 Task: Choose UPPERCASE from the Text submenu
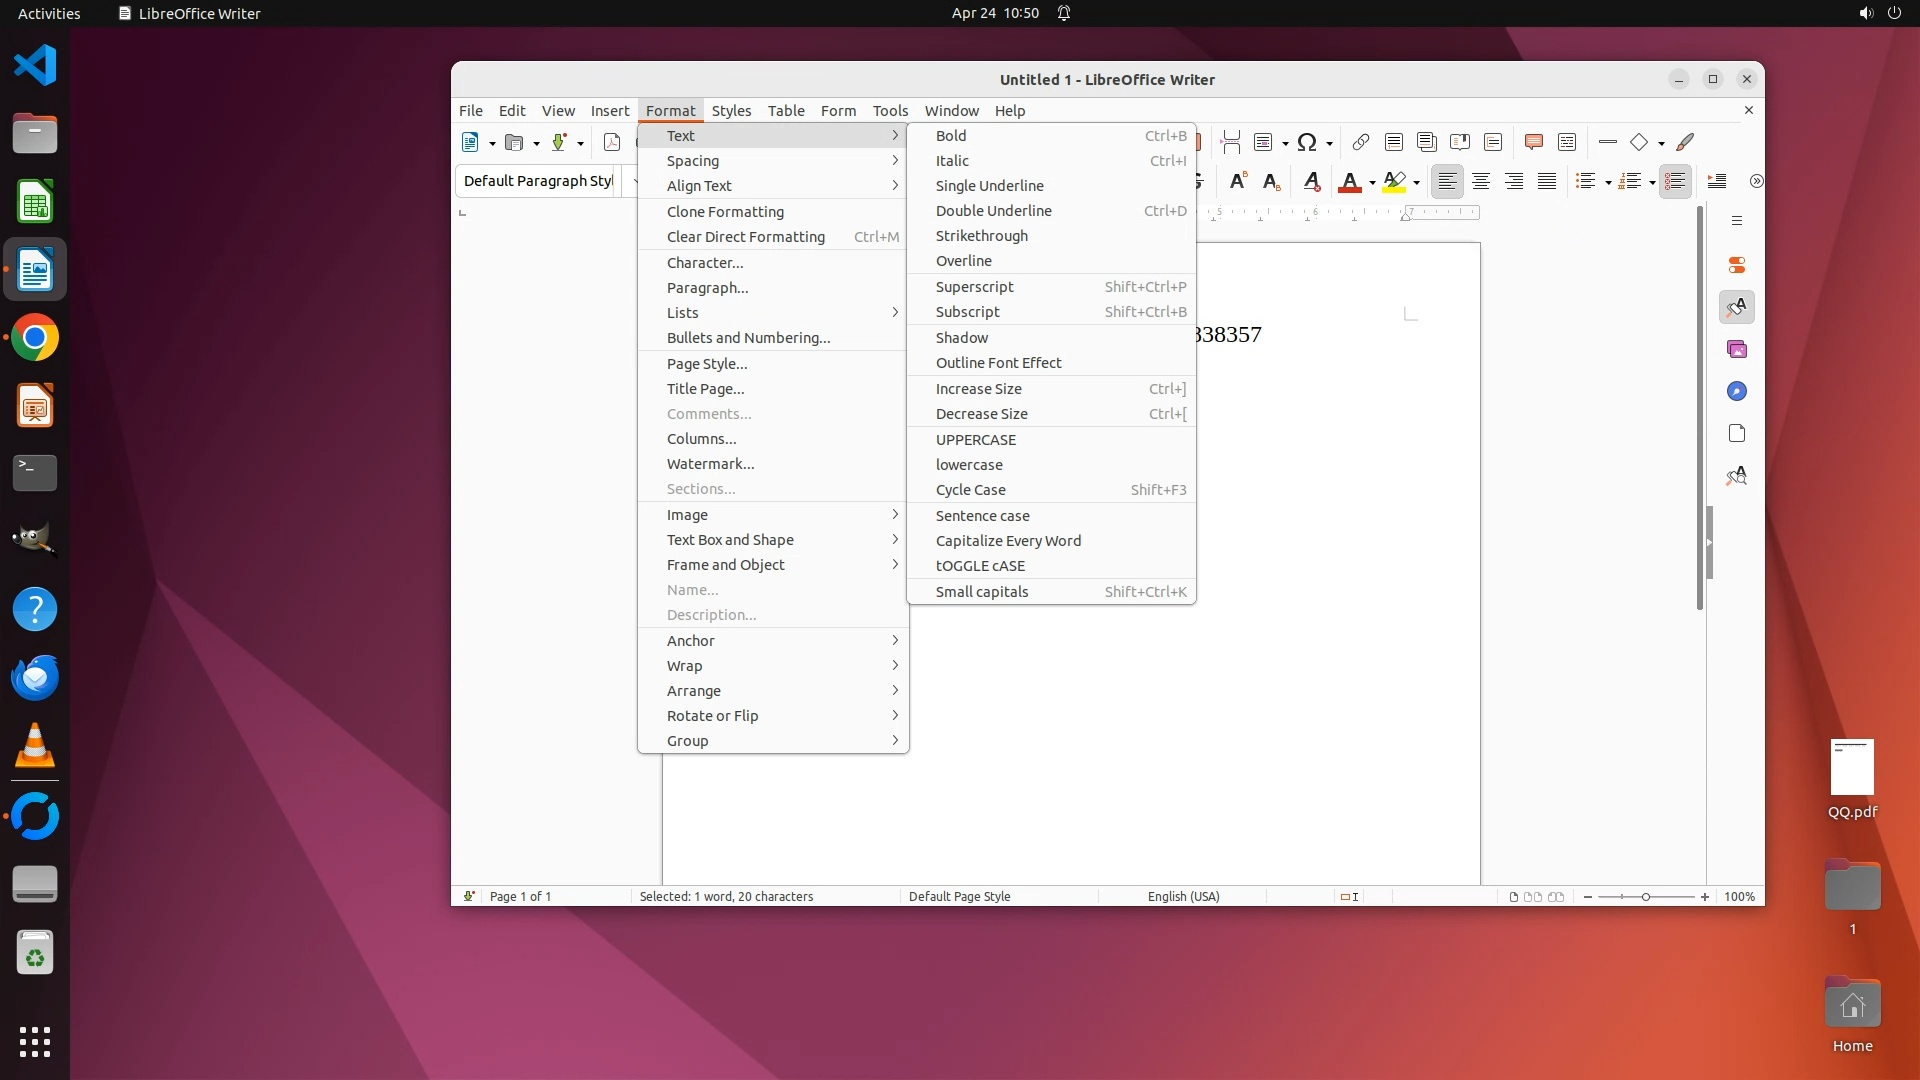(975, 439)
